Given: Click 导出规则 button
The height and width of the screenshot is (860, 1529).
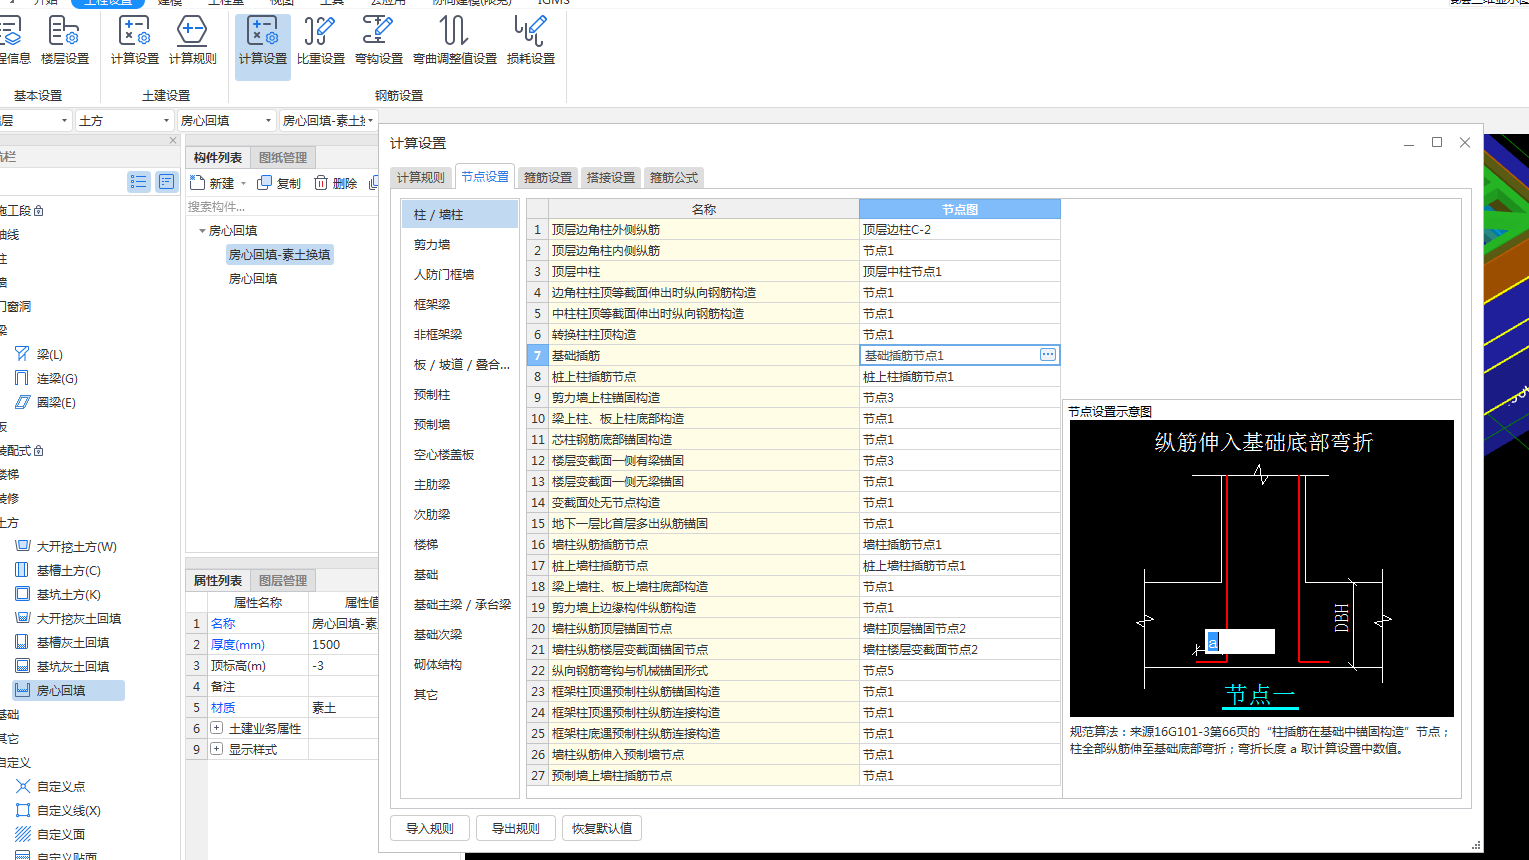Looking at the screenshot, I should [516, 828].
